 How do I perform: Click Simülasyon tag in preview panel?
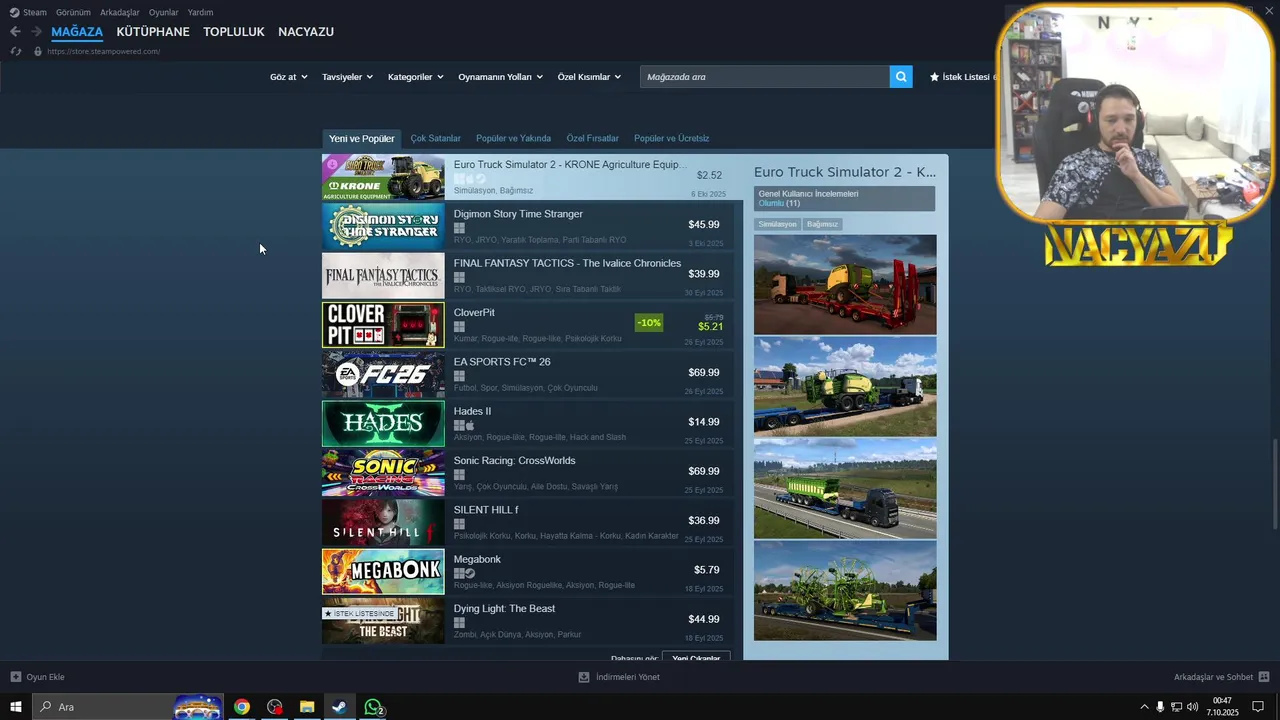pos(777,224)
